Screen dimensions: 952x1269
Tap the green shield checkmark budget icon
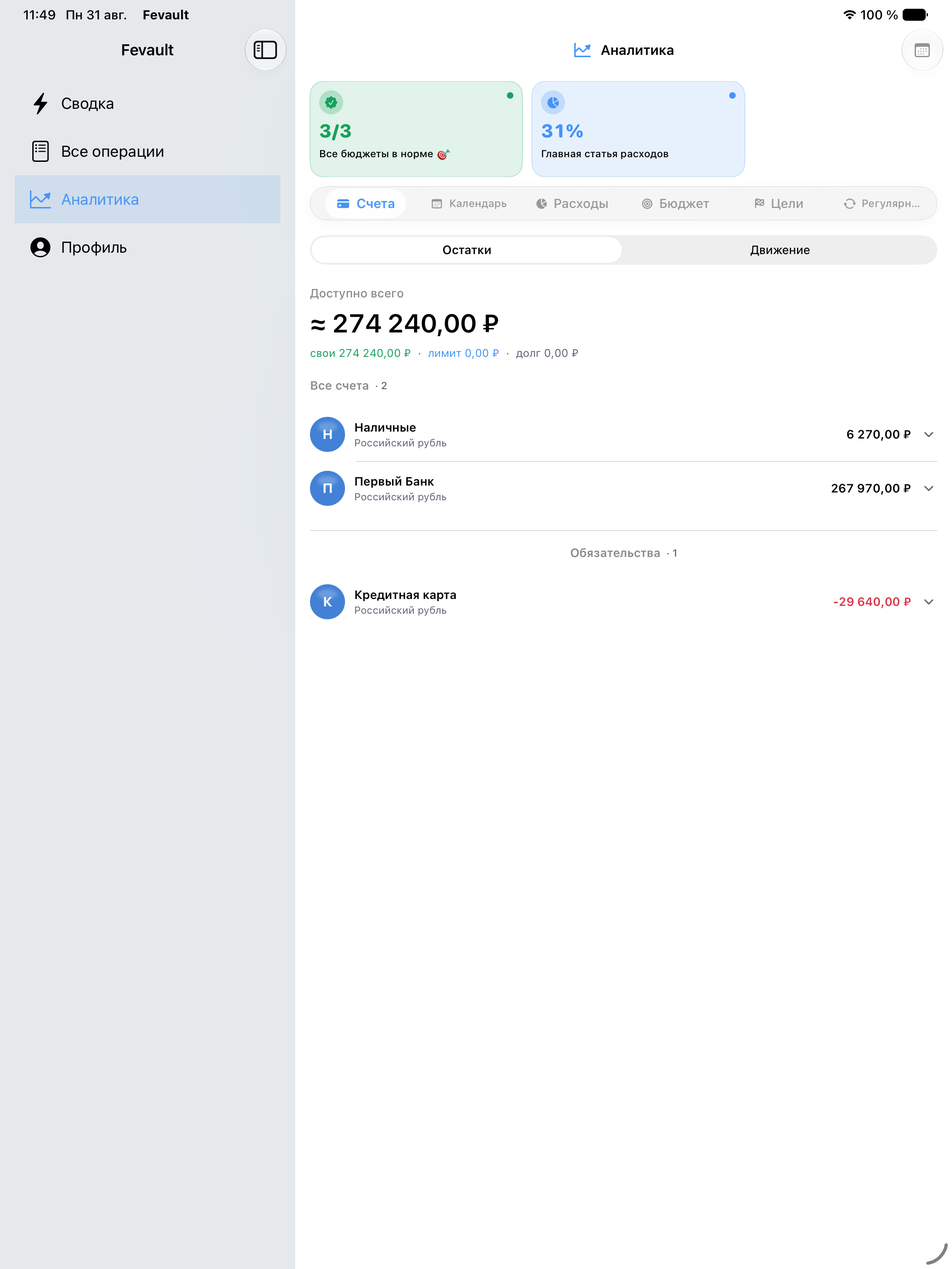[x=331, y=102]
